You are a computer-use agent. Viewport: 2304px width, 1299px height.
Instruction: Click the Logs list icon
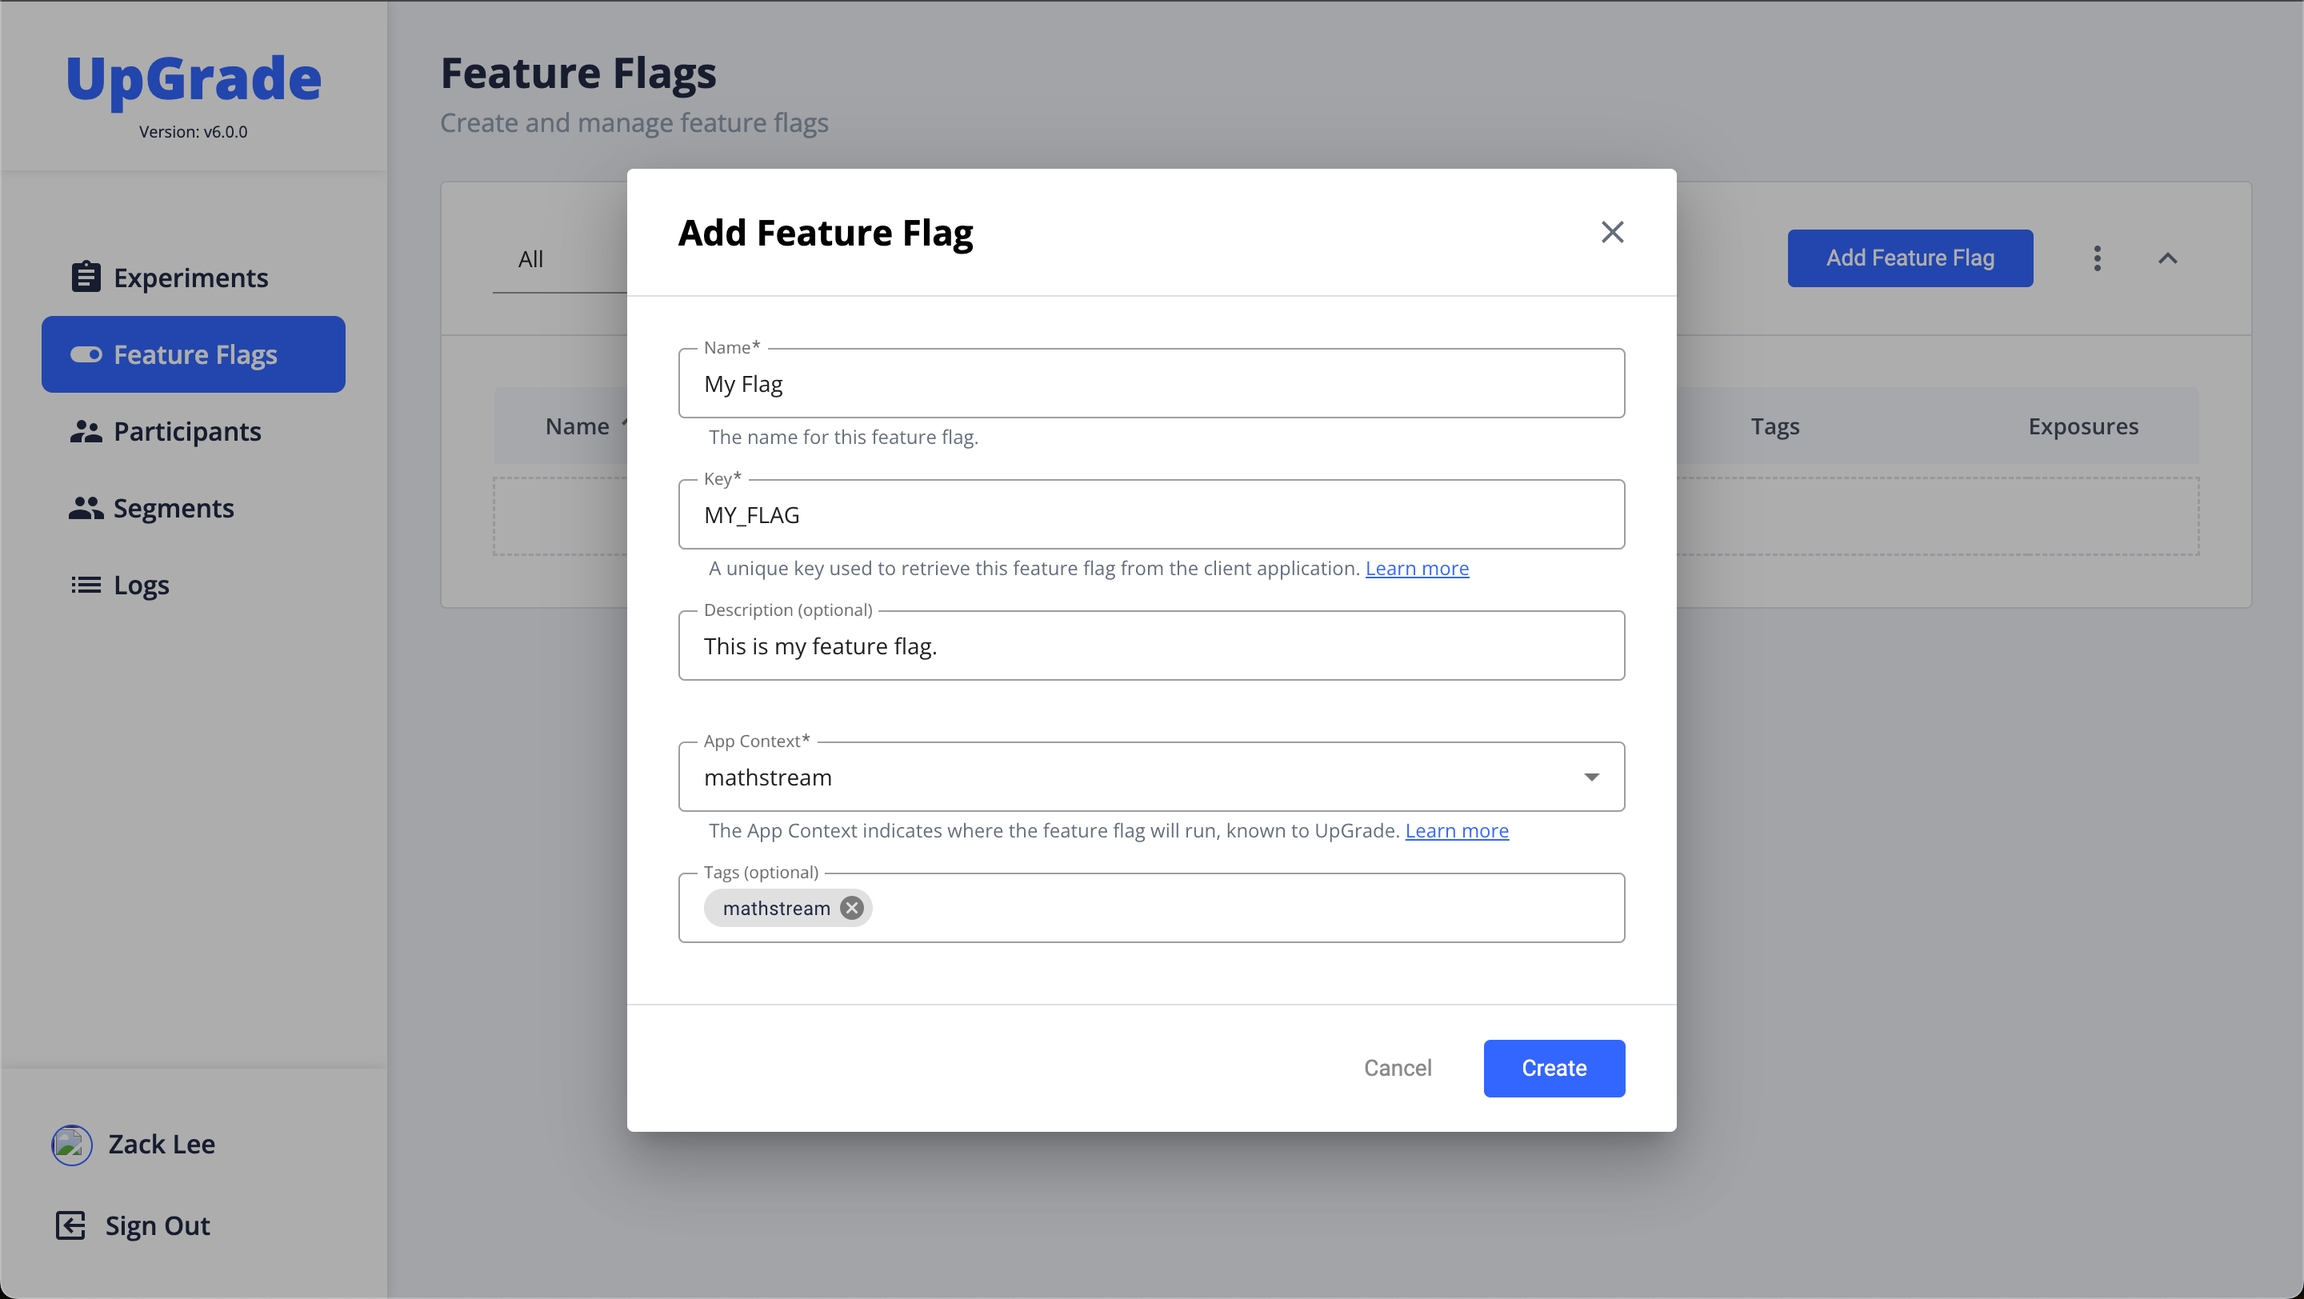click(86, 585)
